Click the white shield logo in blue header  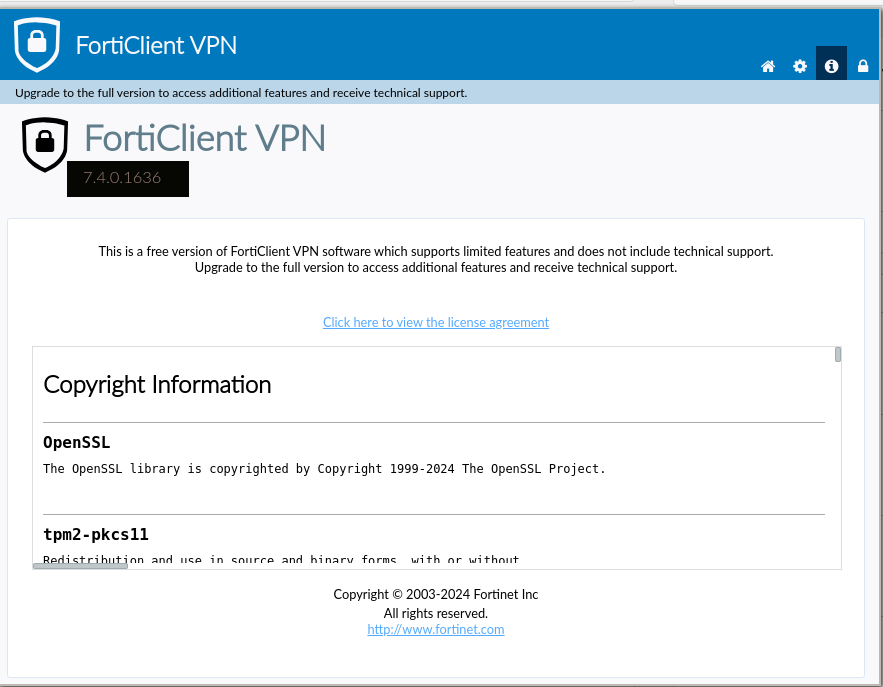tap(37, 43)
